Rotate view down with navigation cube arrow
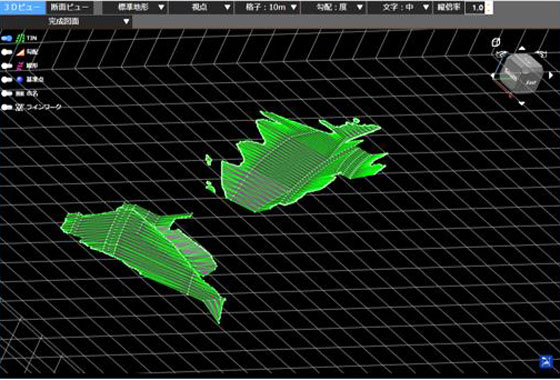Viewport: 560px width, 380px height. (x=522, y=104)
